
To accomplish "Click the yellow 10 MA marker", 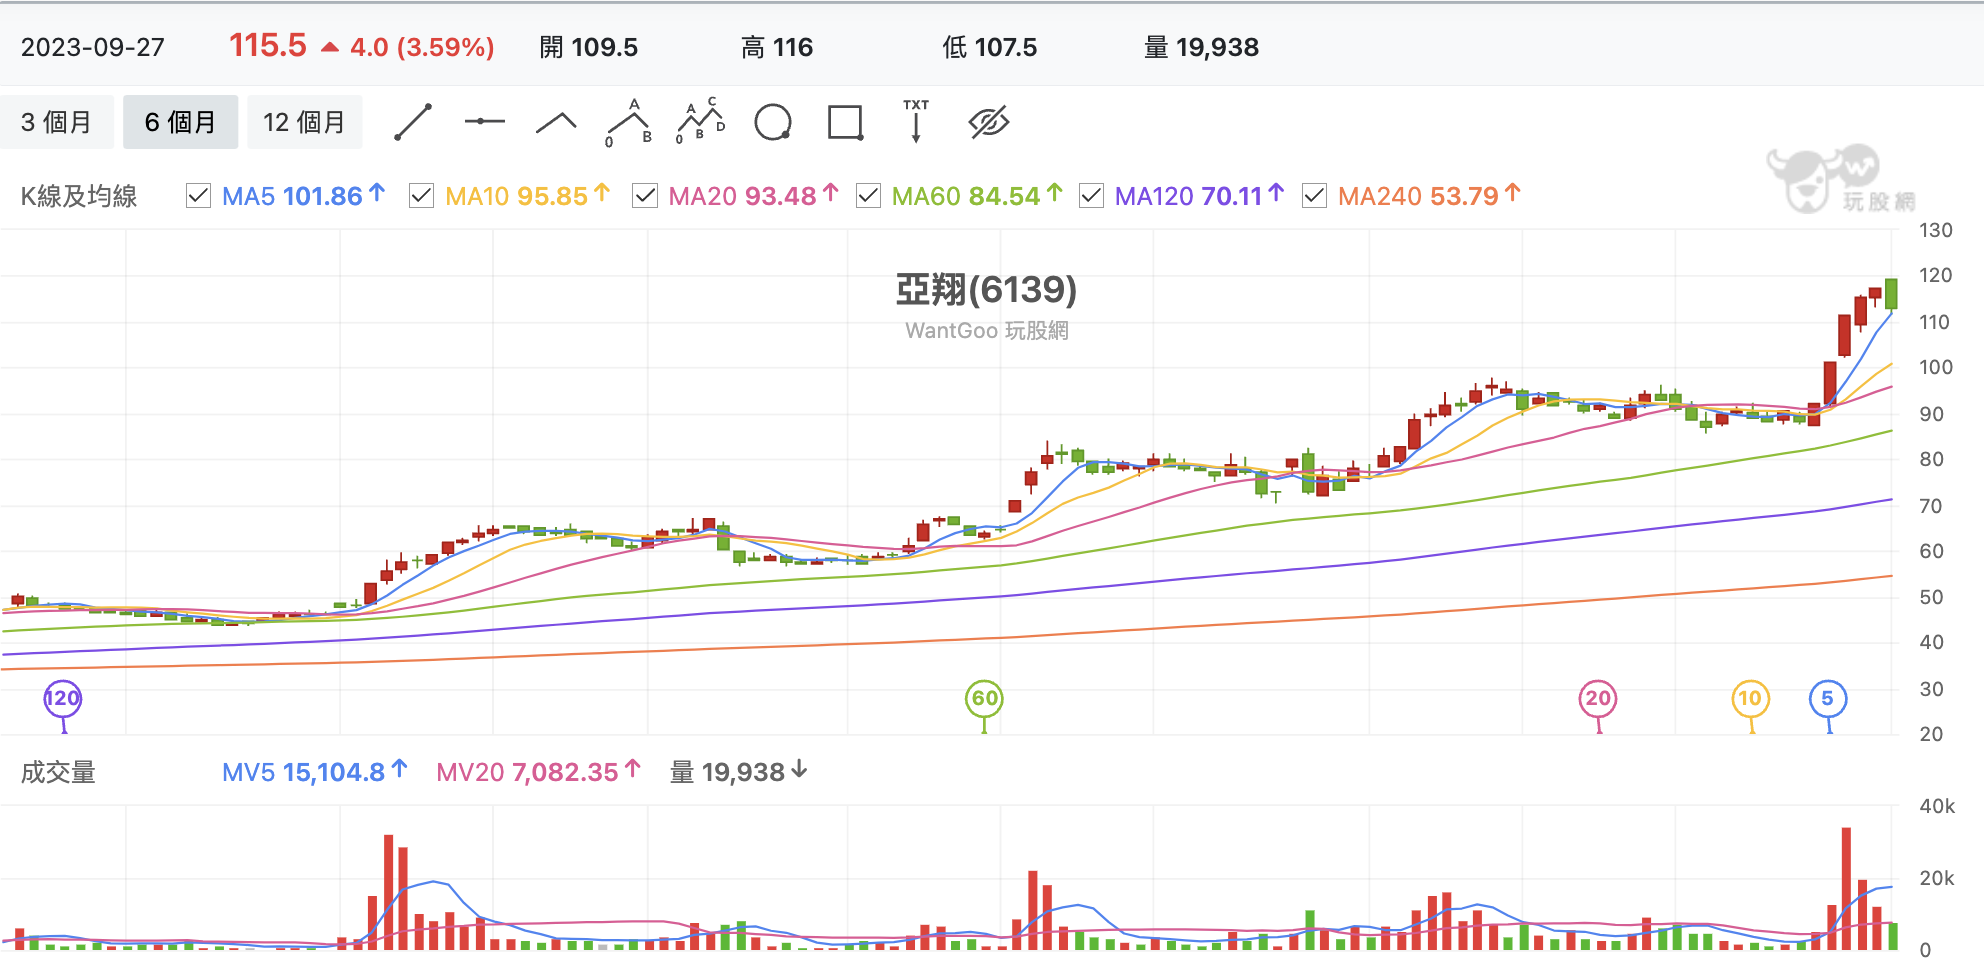I will pyautogui.click(x=1750, y=699).
